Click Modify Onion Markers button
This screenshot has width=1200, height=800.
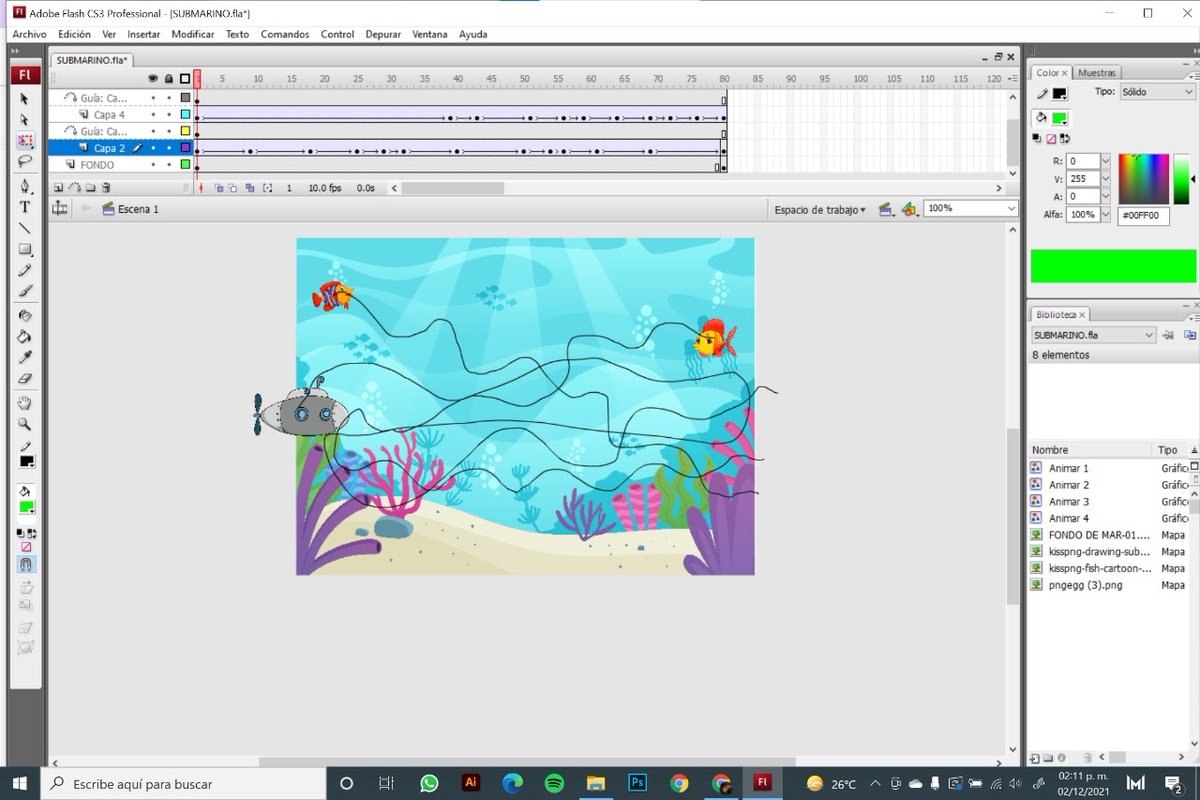point(267,187)
